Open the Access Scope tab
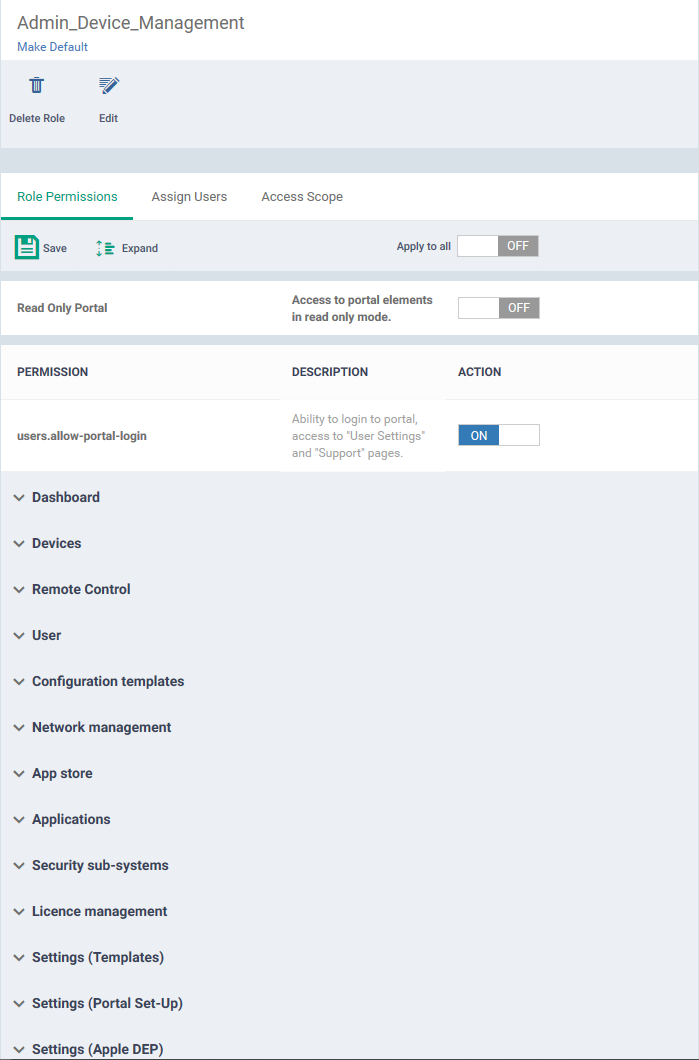This screenshot has width=699, height=1060. [302, 197]
